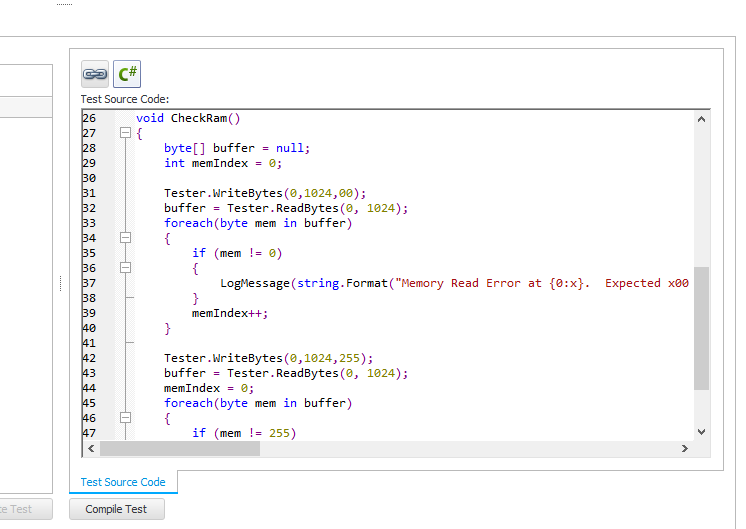The image size is (746, 529).
Task: Switch to the Test Source Code tab
Action: click(x=123, y=482)
